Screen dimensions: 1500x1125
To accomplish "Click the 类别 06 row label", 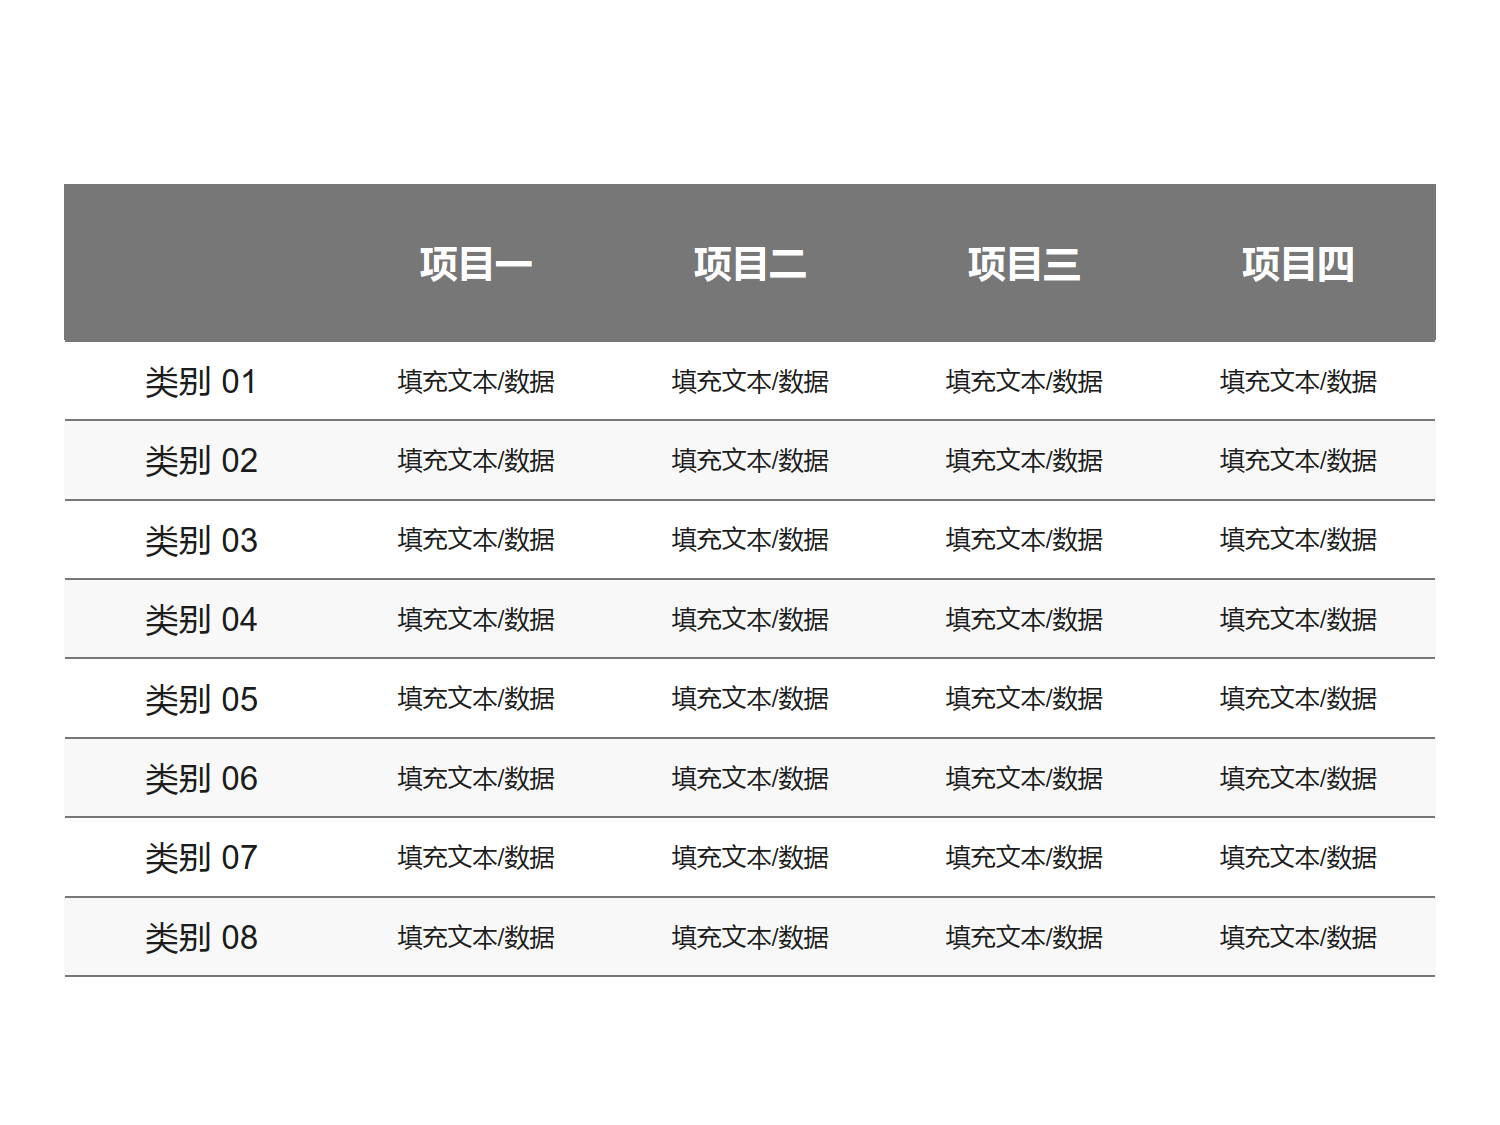I will 201,778.
